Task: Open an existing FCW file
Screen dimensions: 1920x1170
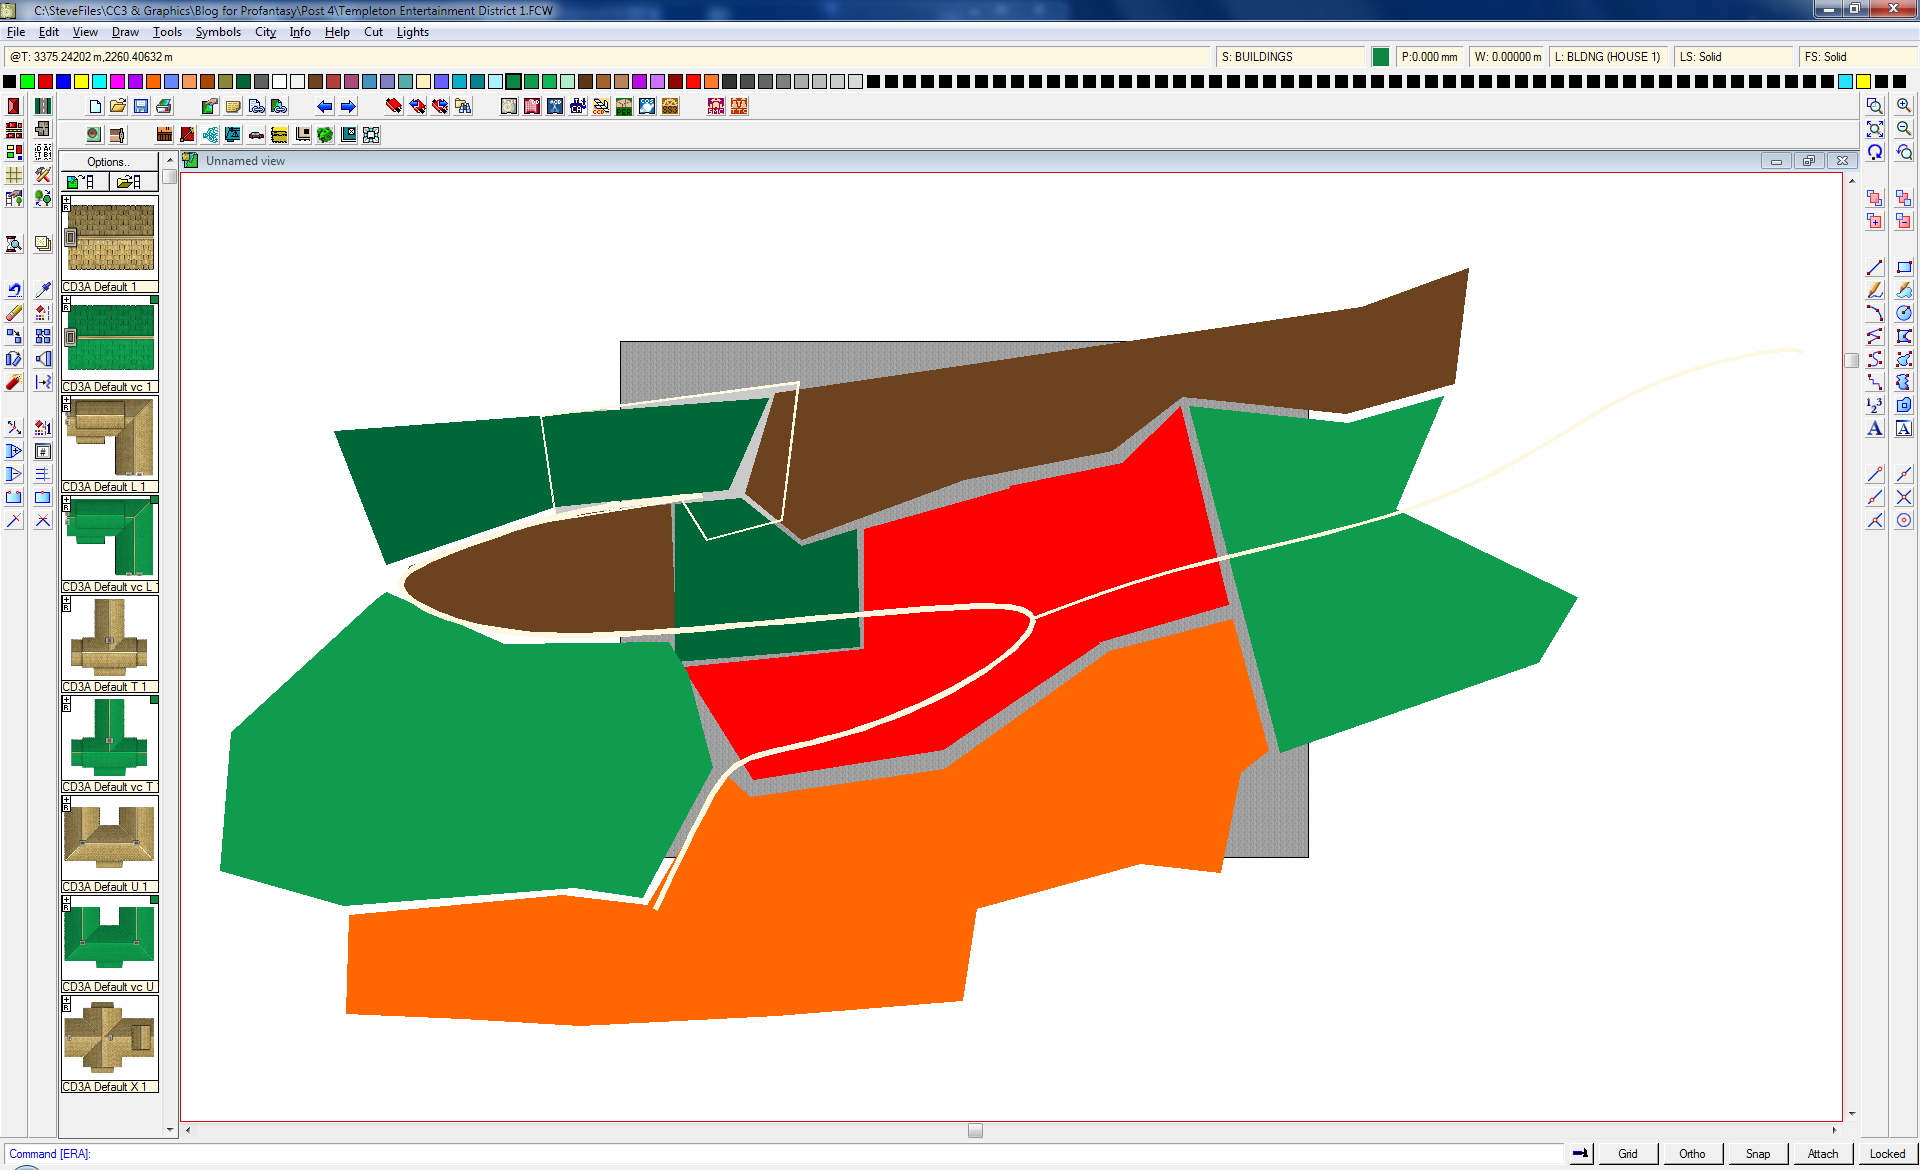Action: click(x=118, y=106)
